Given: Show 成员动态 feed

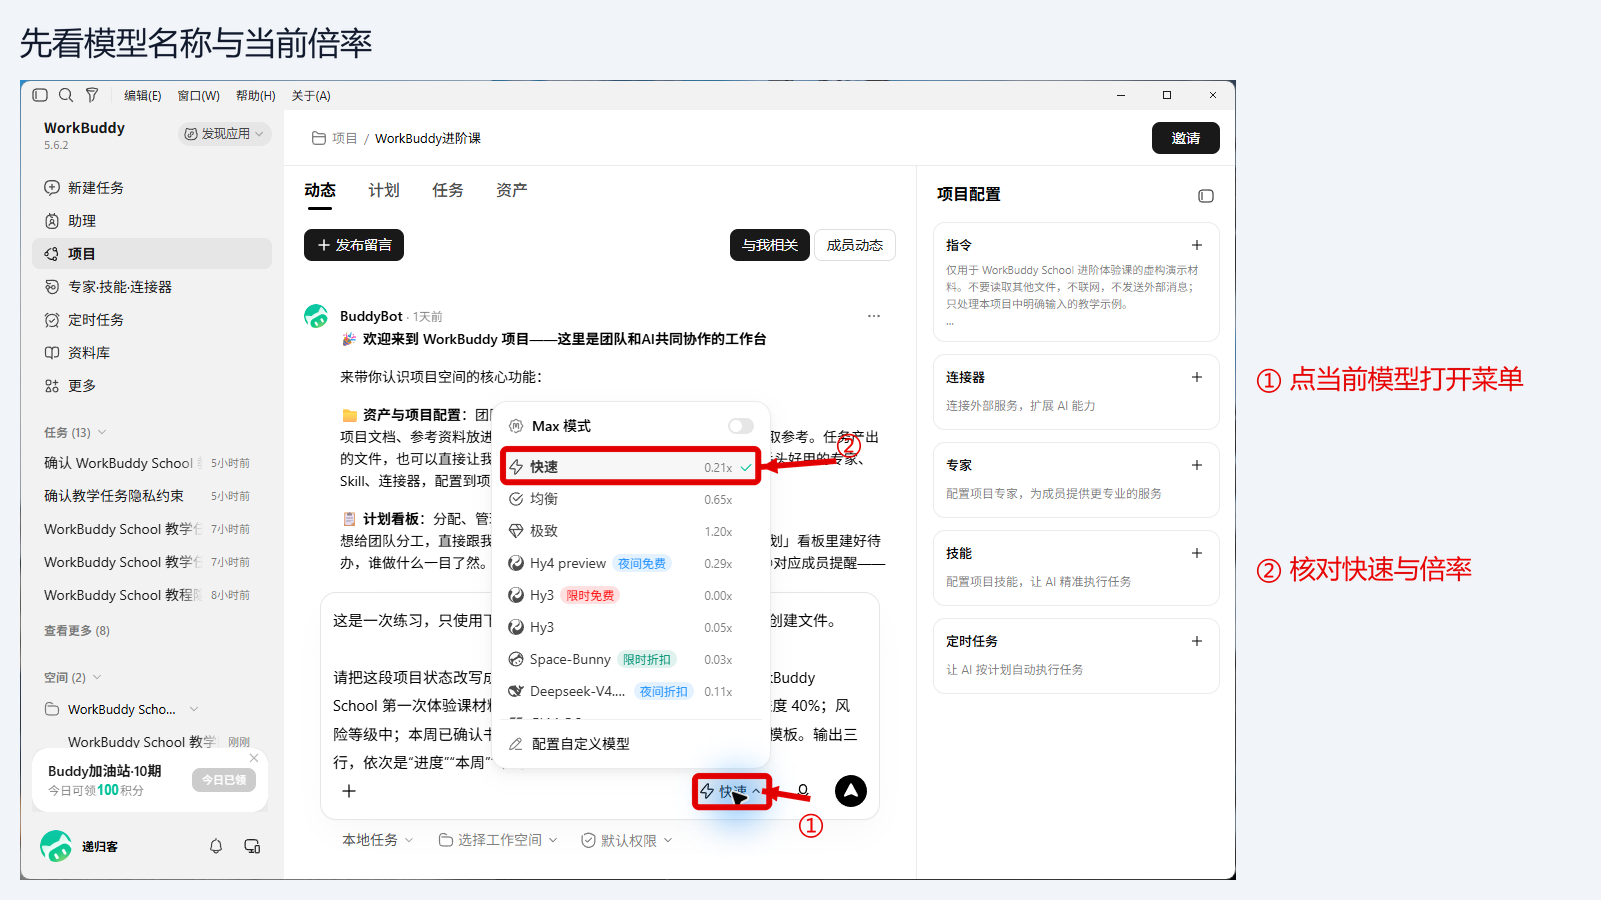Looking at the screenshot, I should click(855, 245).
